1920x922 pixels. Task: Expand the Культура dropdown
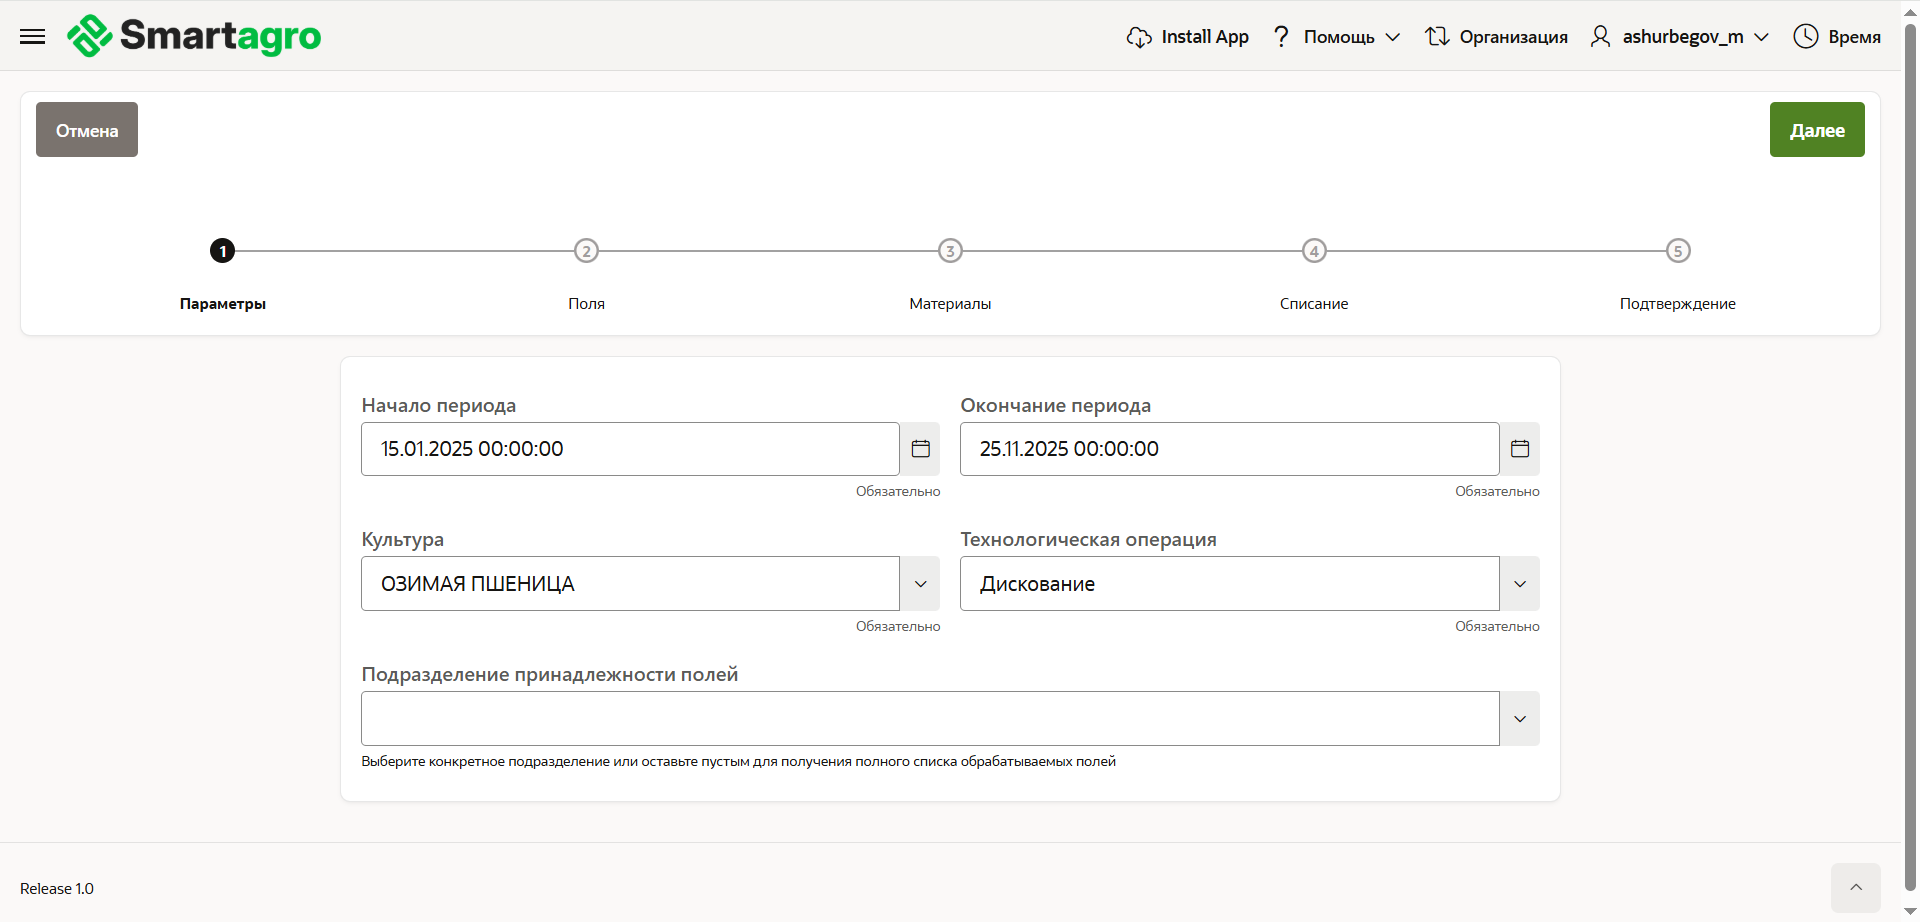pos(920,584)
